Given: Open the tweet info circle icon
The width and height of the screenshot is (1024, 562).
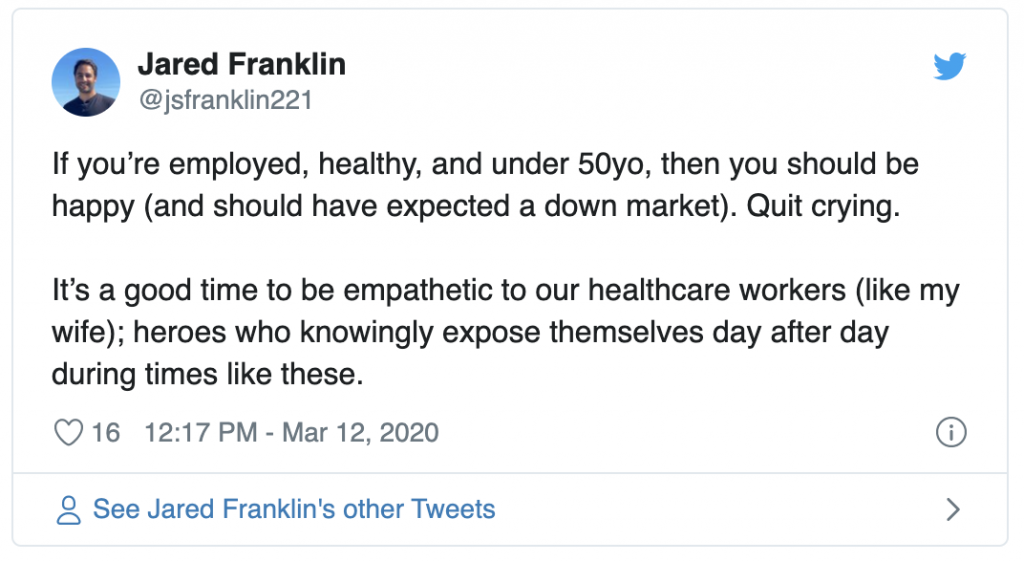Looking at the screenshot, I should pyautogui.click(x=950, y=433).
